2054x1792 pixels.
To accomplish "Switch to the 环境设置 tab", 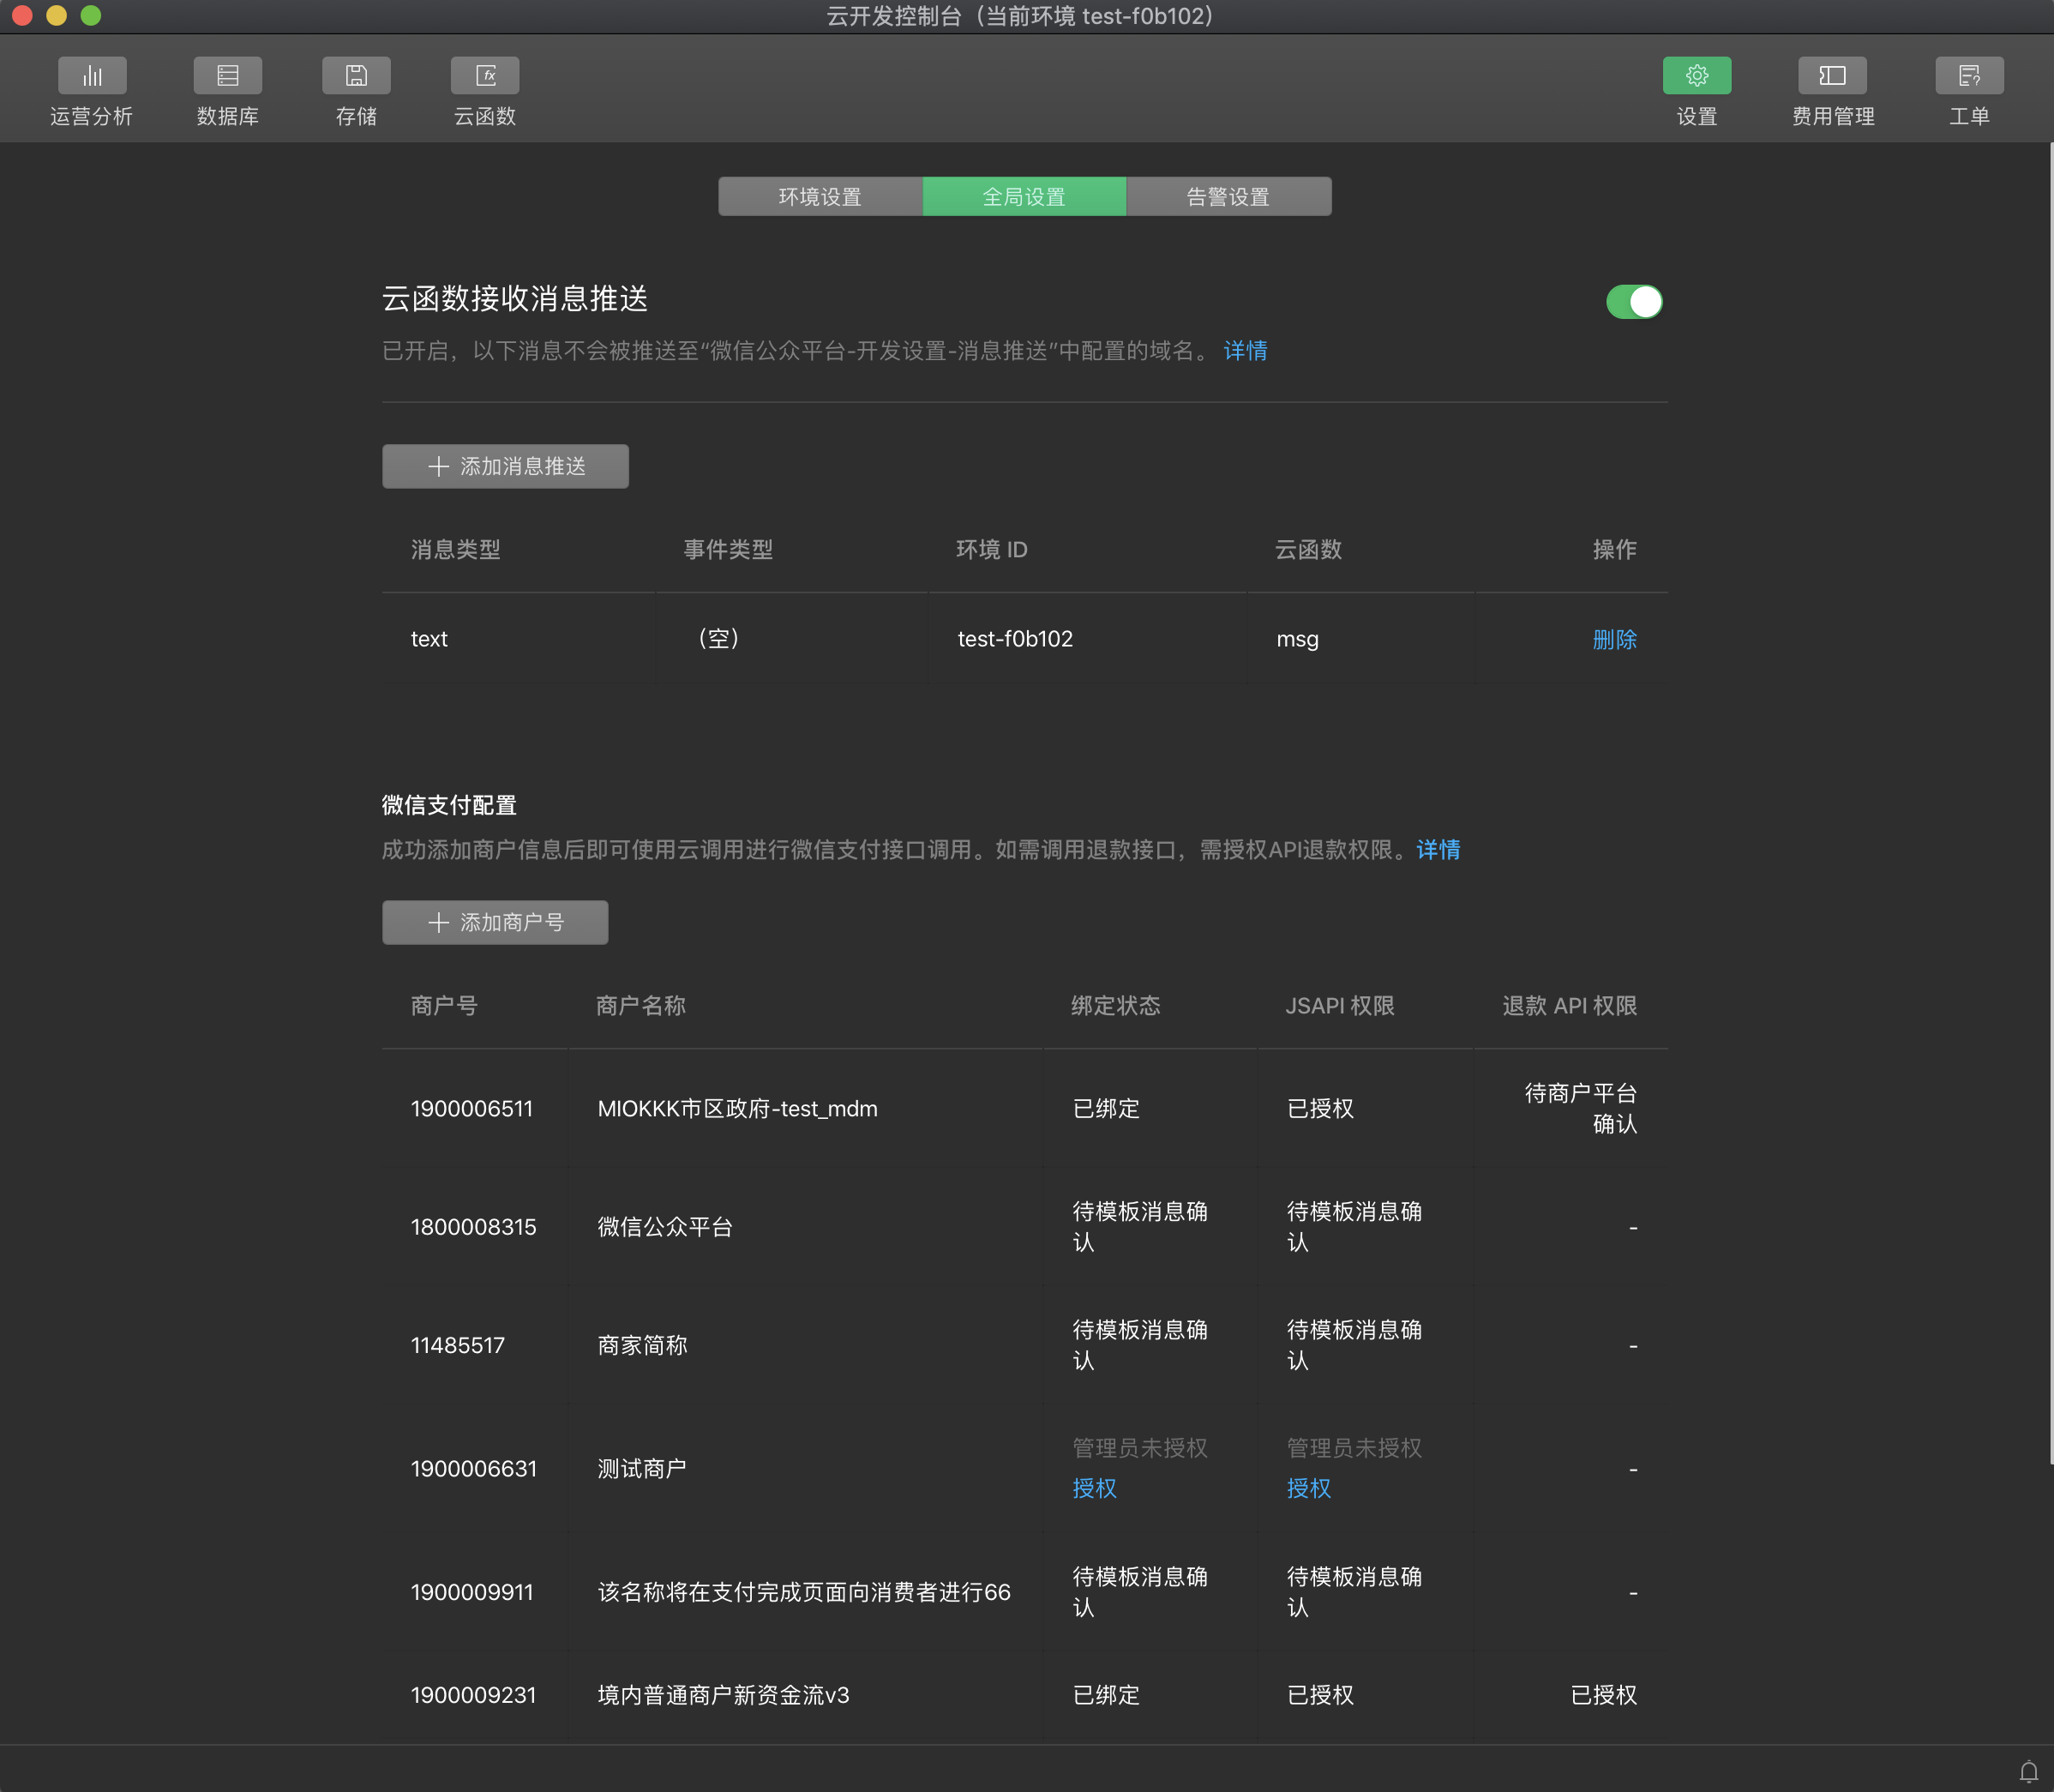I will coord(820,197).
